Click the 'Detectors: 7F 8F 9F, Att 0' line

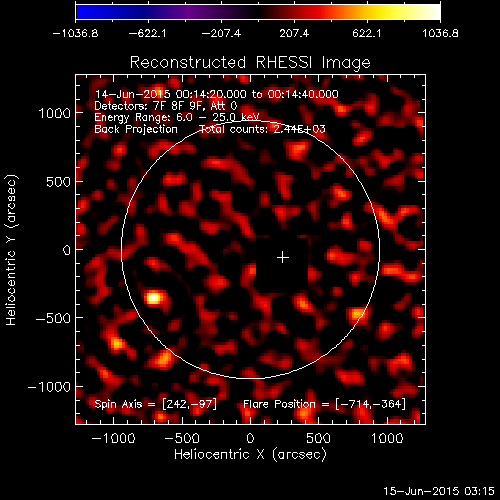click(x=166, y=106)
